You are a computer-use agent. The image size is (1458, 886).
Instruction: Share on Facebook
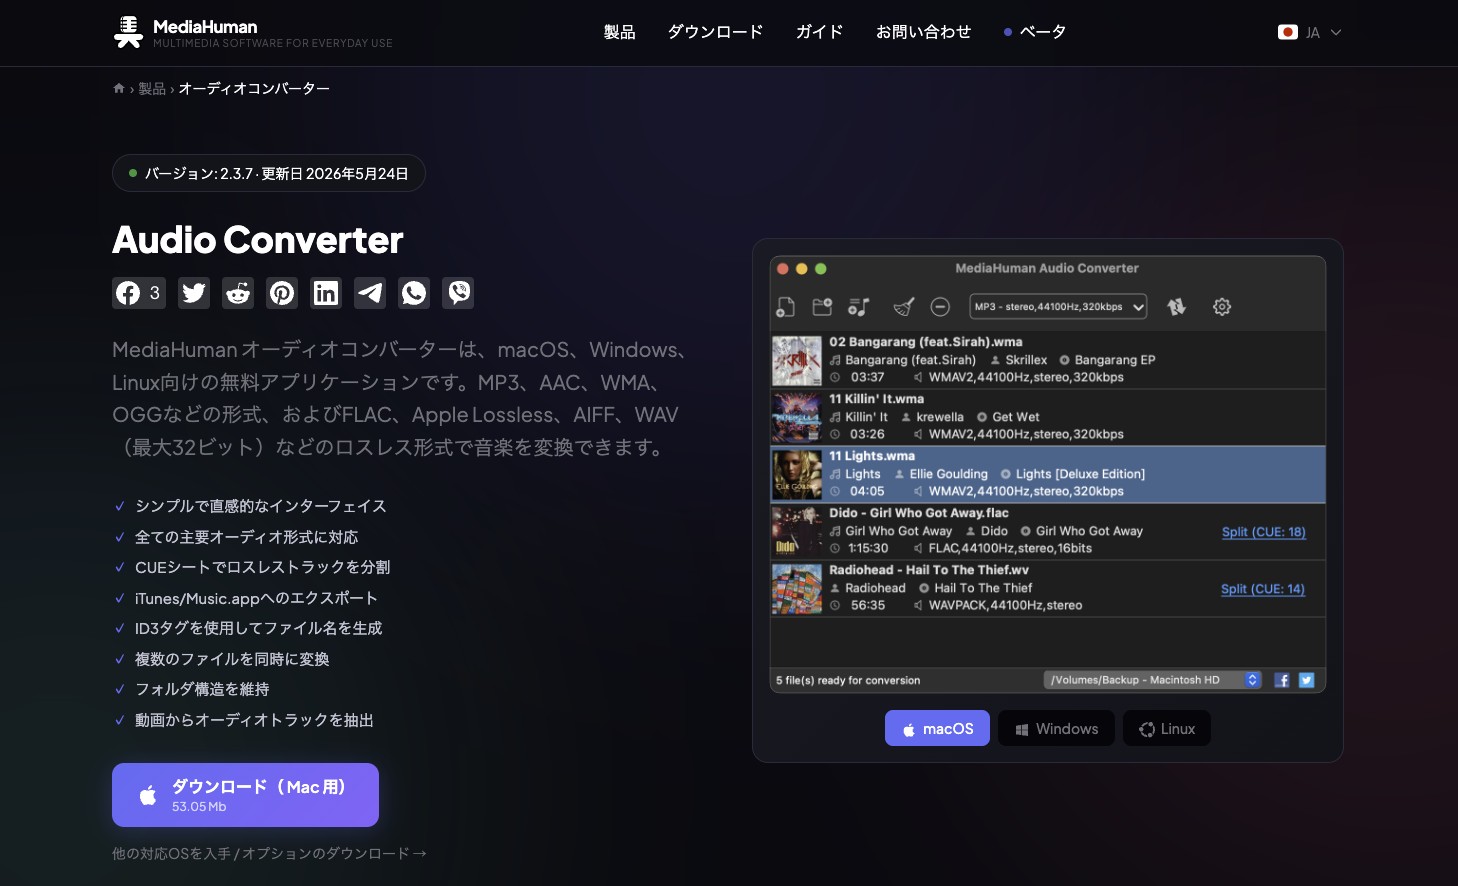click(x=139, y=292)
